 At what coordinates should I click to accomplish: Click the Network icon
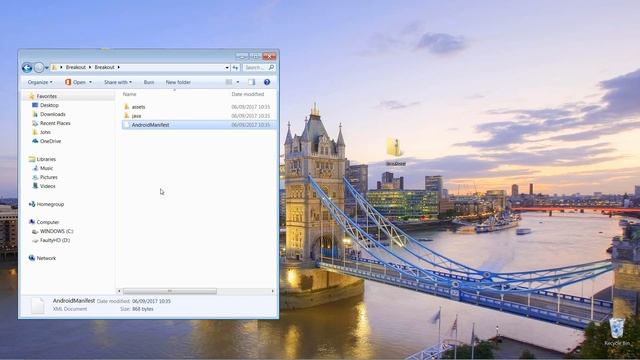(x=32, y=258)
